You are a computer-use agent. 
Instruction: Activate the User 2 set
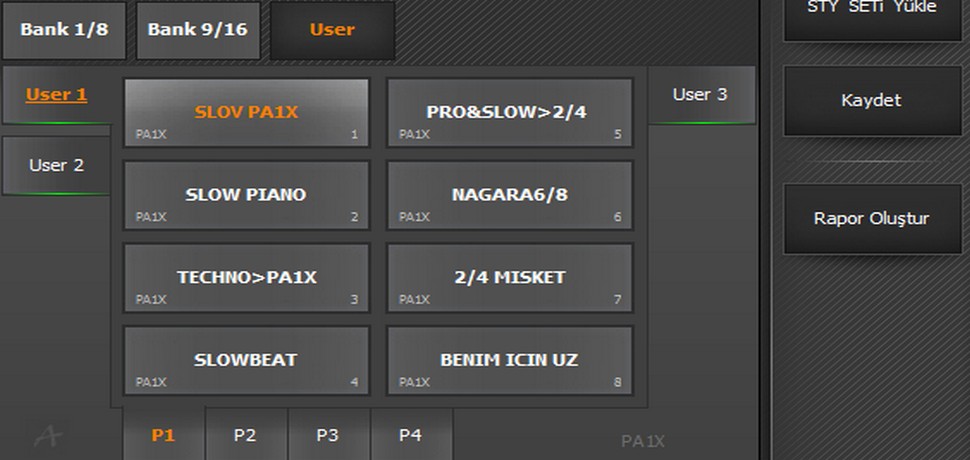tap(56, 165)
